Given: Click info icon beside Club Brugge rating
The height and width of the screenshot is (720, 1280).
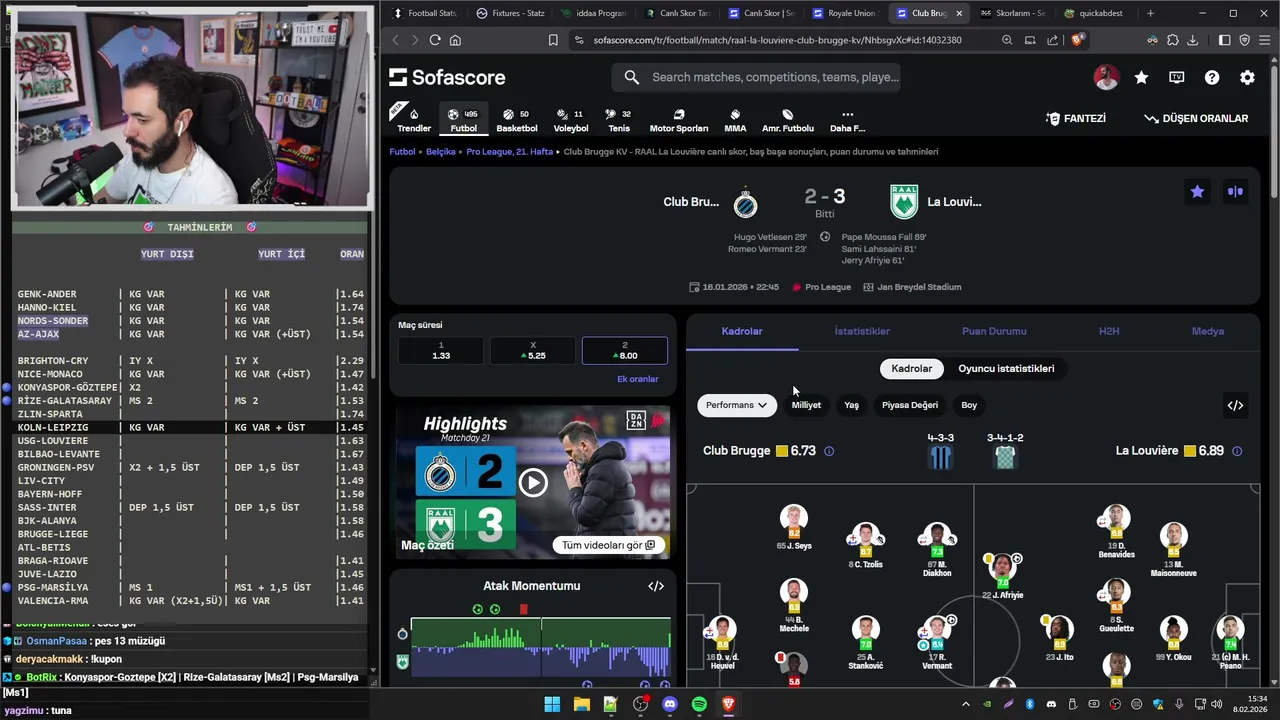Looking at the screenshot, I should click(x=829, y=451).
